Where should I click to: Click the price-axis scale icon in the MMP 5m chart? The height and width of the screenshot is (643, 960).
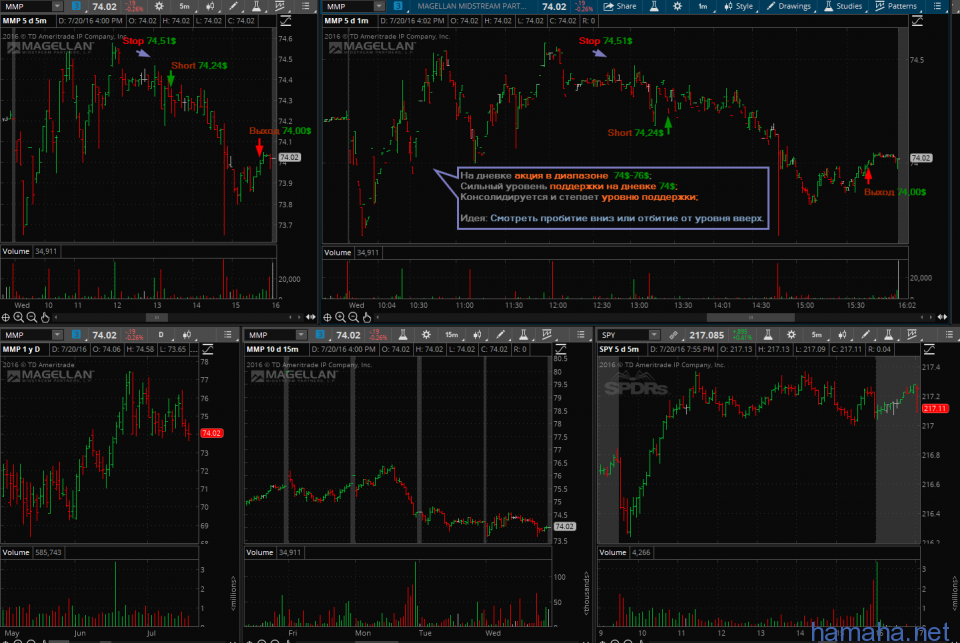point(285,21)
